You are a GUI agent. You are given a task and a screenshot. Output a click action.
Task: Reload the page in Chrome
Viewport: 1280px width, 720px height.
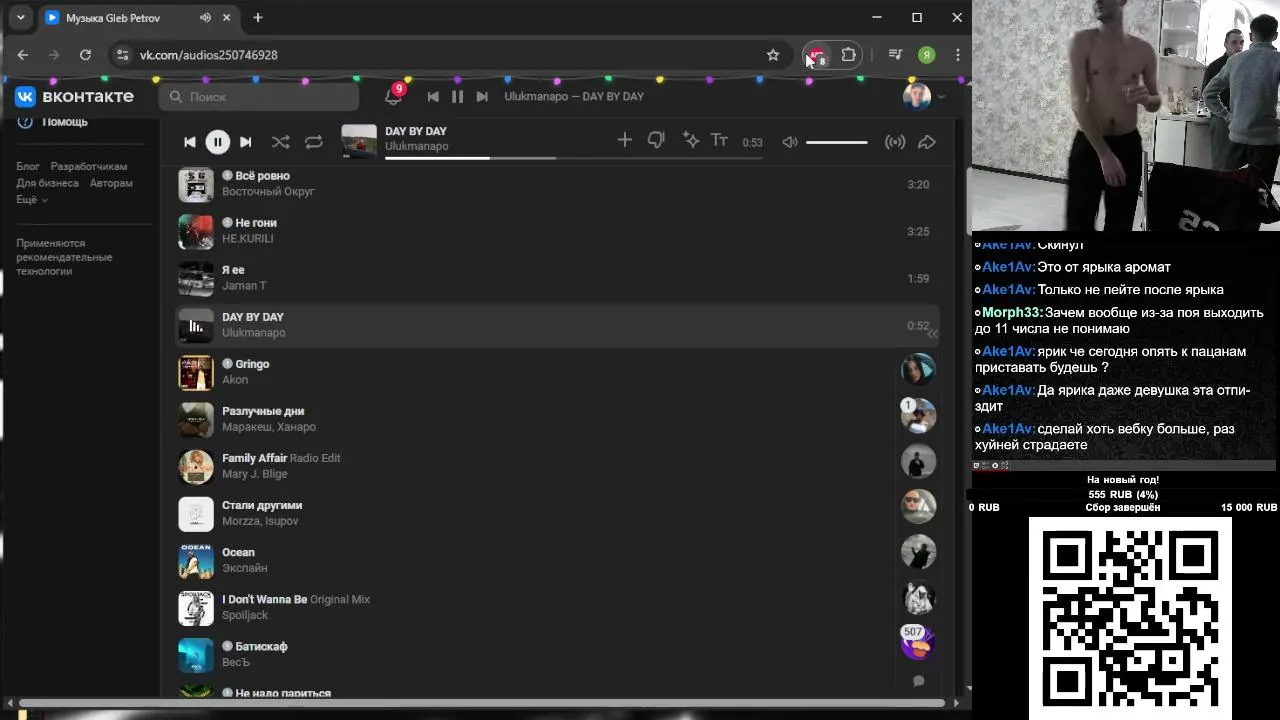(x=85, y=55)
